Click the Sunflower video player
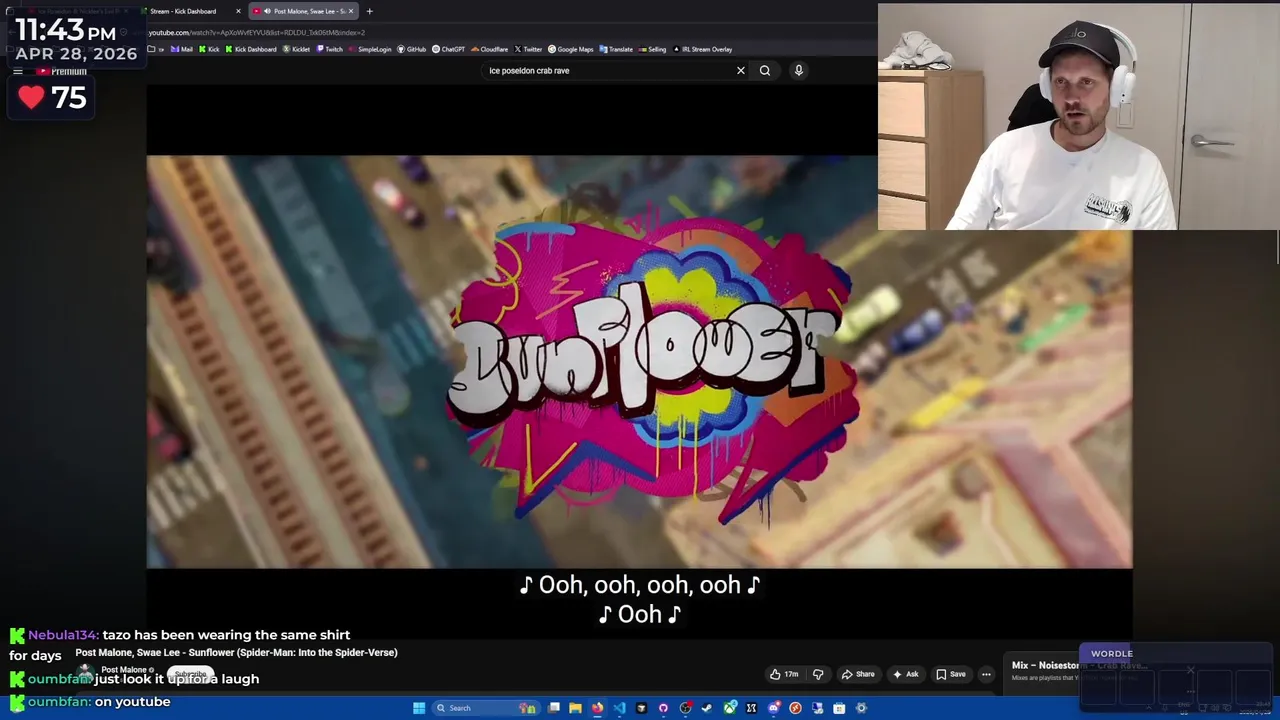Image resolution: width=1280 pixels, height=720 pixels. point(639,361)
